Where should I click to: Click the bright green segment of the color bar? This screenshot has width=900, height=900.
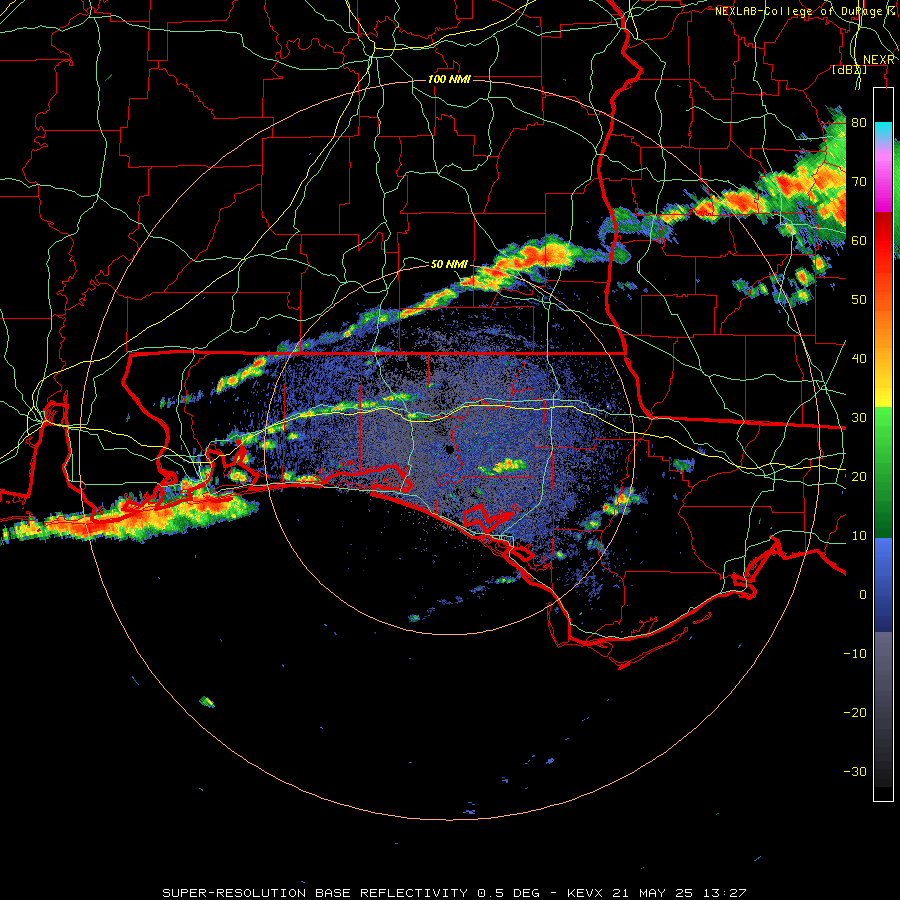point(883,428)
